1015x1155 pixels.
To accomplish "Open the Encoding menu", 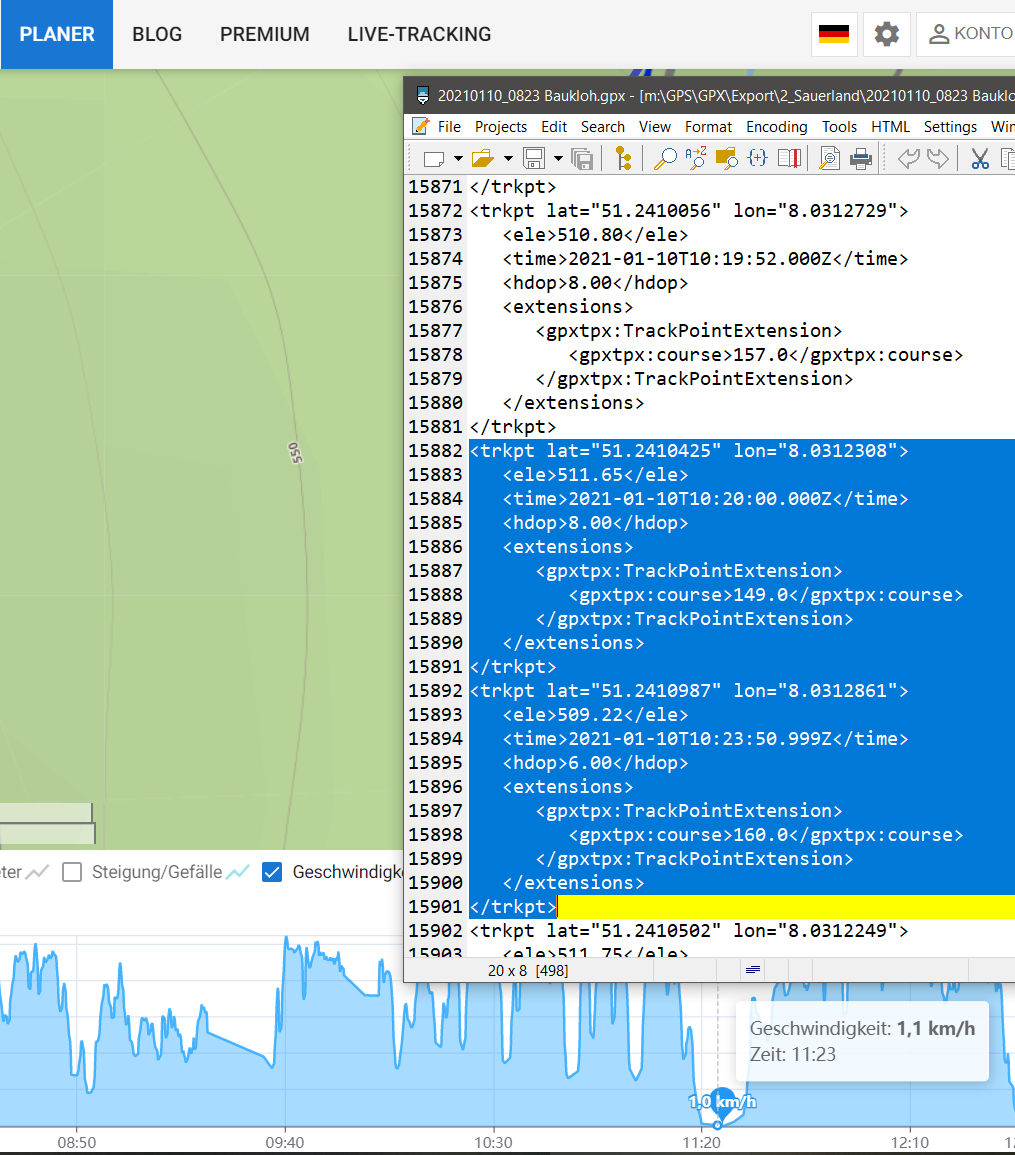I will [x=776, y=127].
